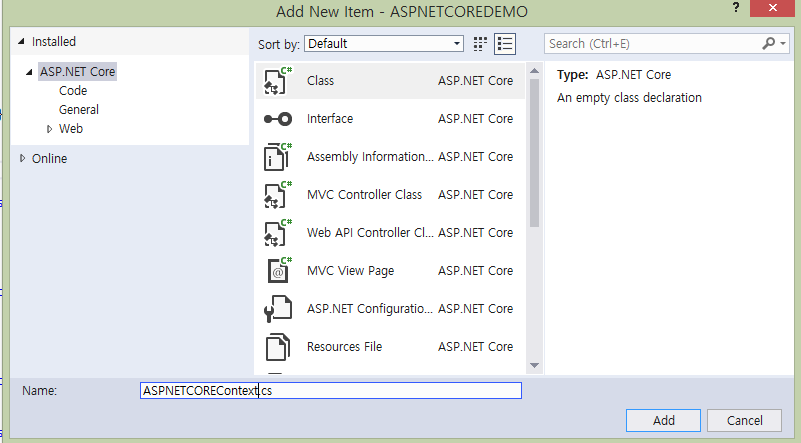Choose the ASP.NET Configuration file icon

pyautogui.click(x=277, y=309)
